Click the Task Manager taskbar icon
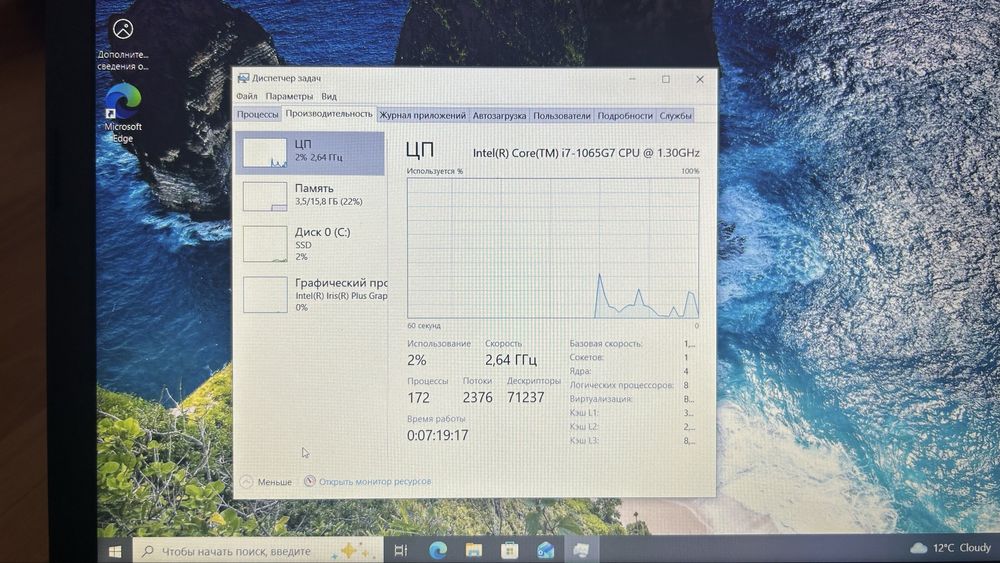Viewport: 1000px width, 563px height. pos(581,550)
